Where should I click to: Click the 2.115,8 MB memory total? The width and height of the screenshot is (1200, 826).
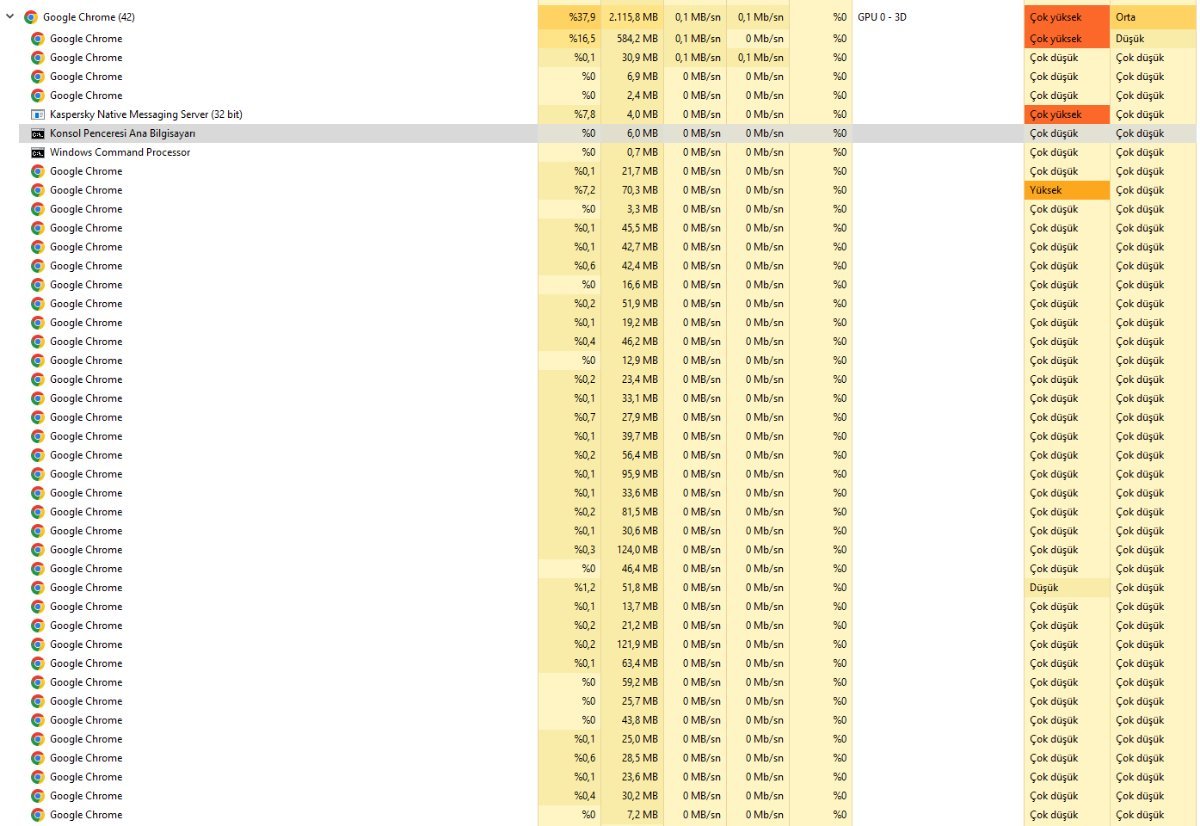[633, 17]
